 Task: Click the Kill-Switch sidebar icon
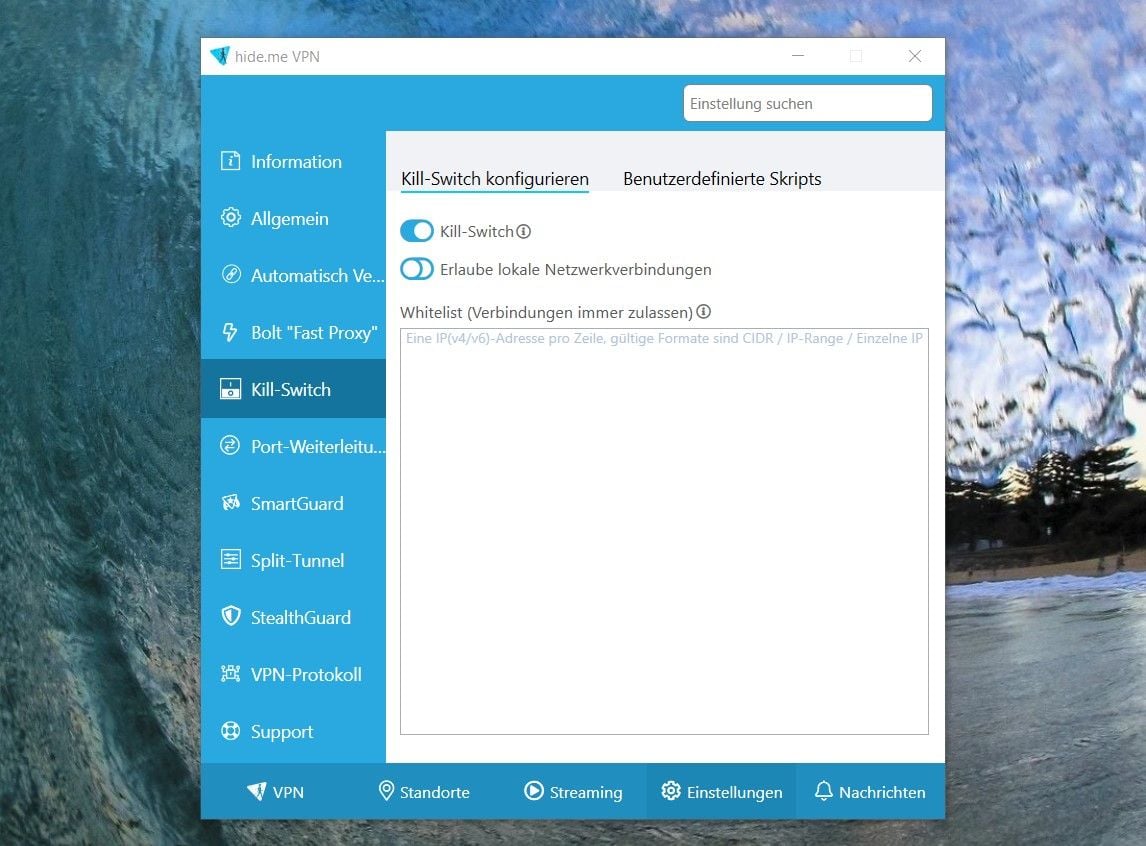[x=230, y=389]
